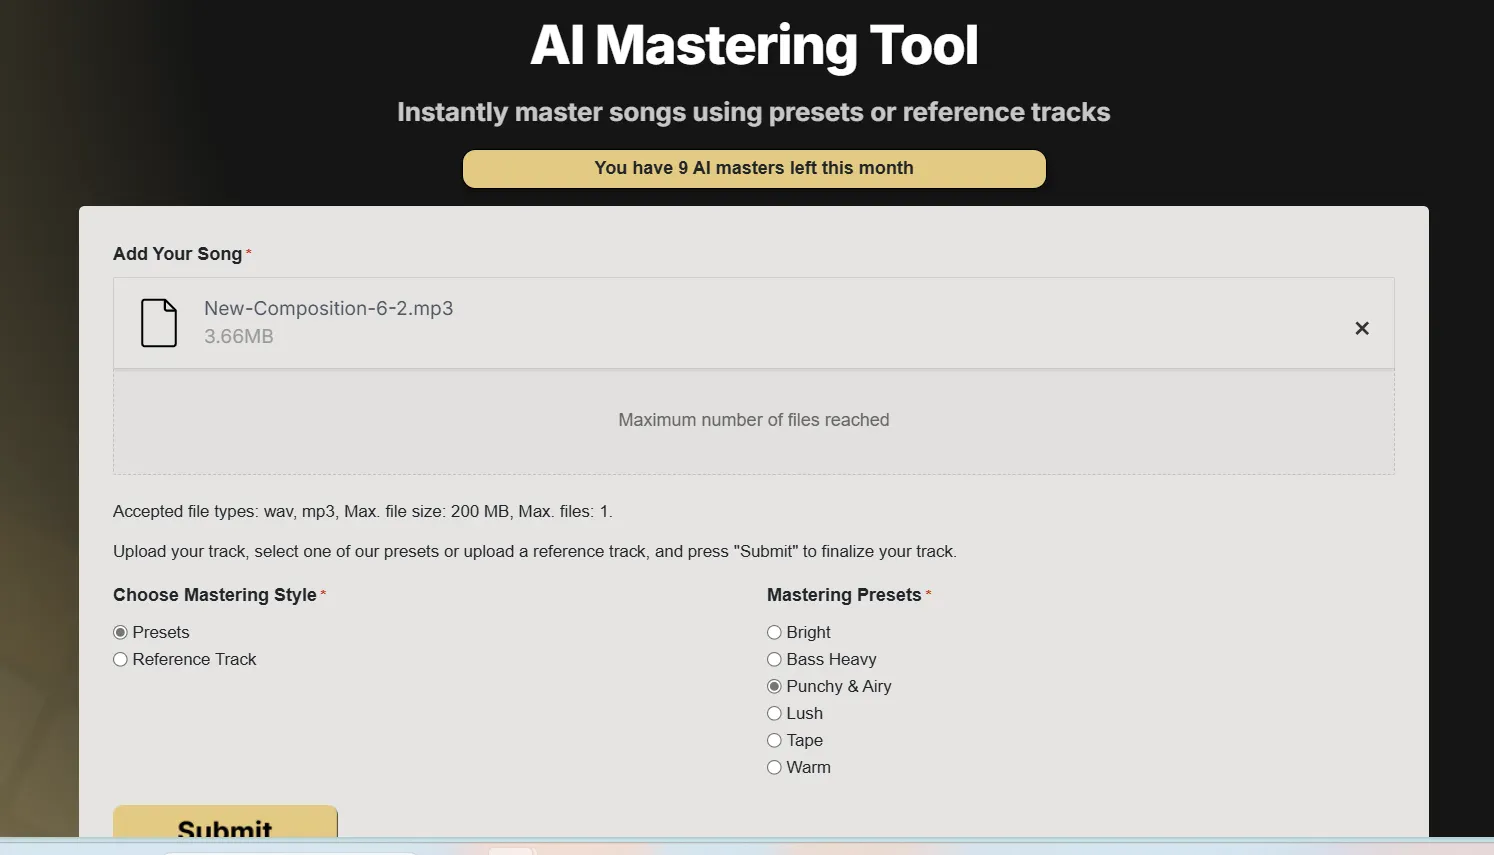Click the accepted file types text
Image resolution: width=1494 pixels, height=855 pixels.
click(363, 511)
